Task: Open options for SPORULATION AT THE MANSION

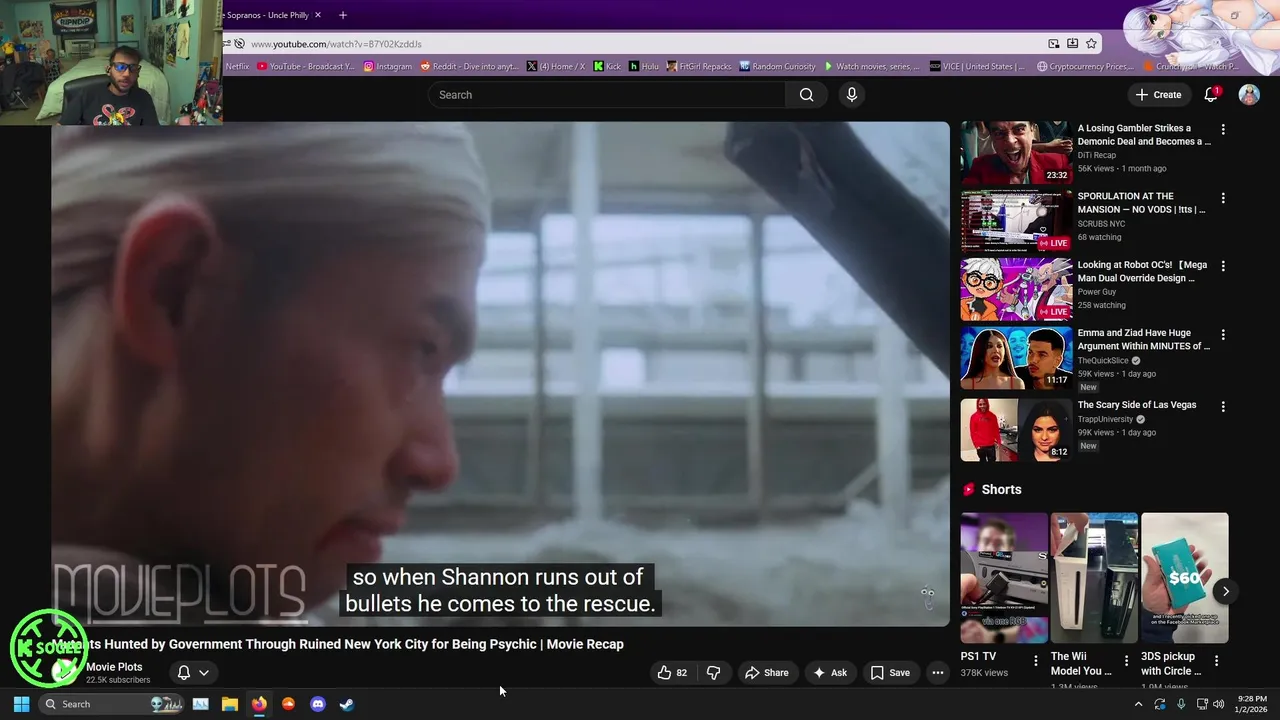Action: tap(1222, 198)
